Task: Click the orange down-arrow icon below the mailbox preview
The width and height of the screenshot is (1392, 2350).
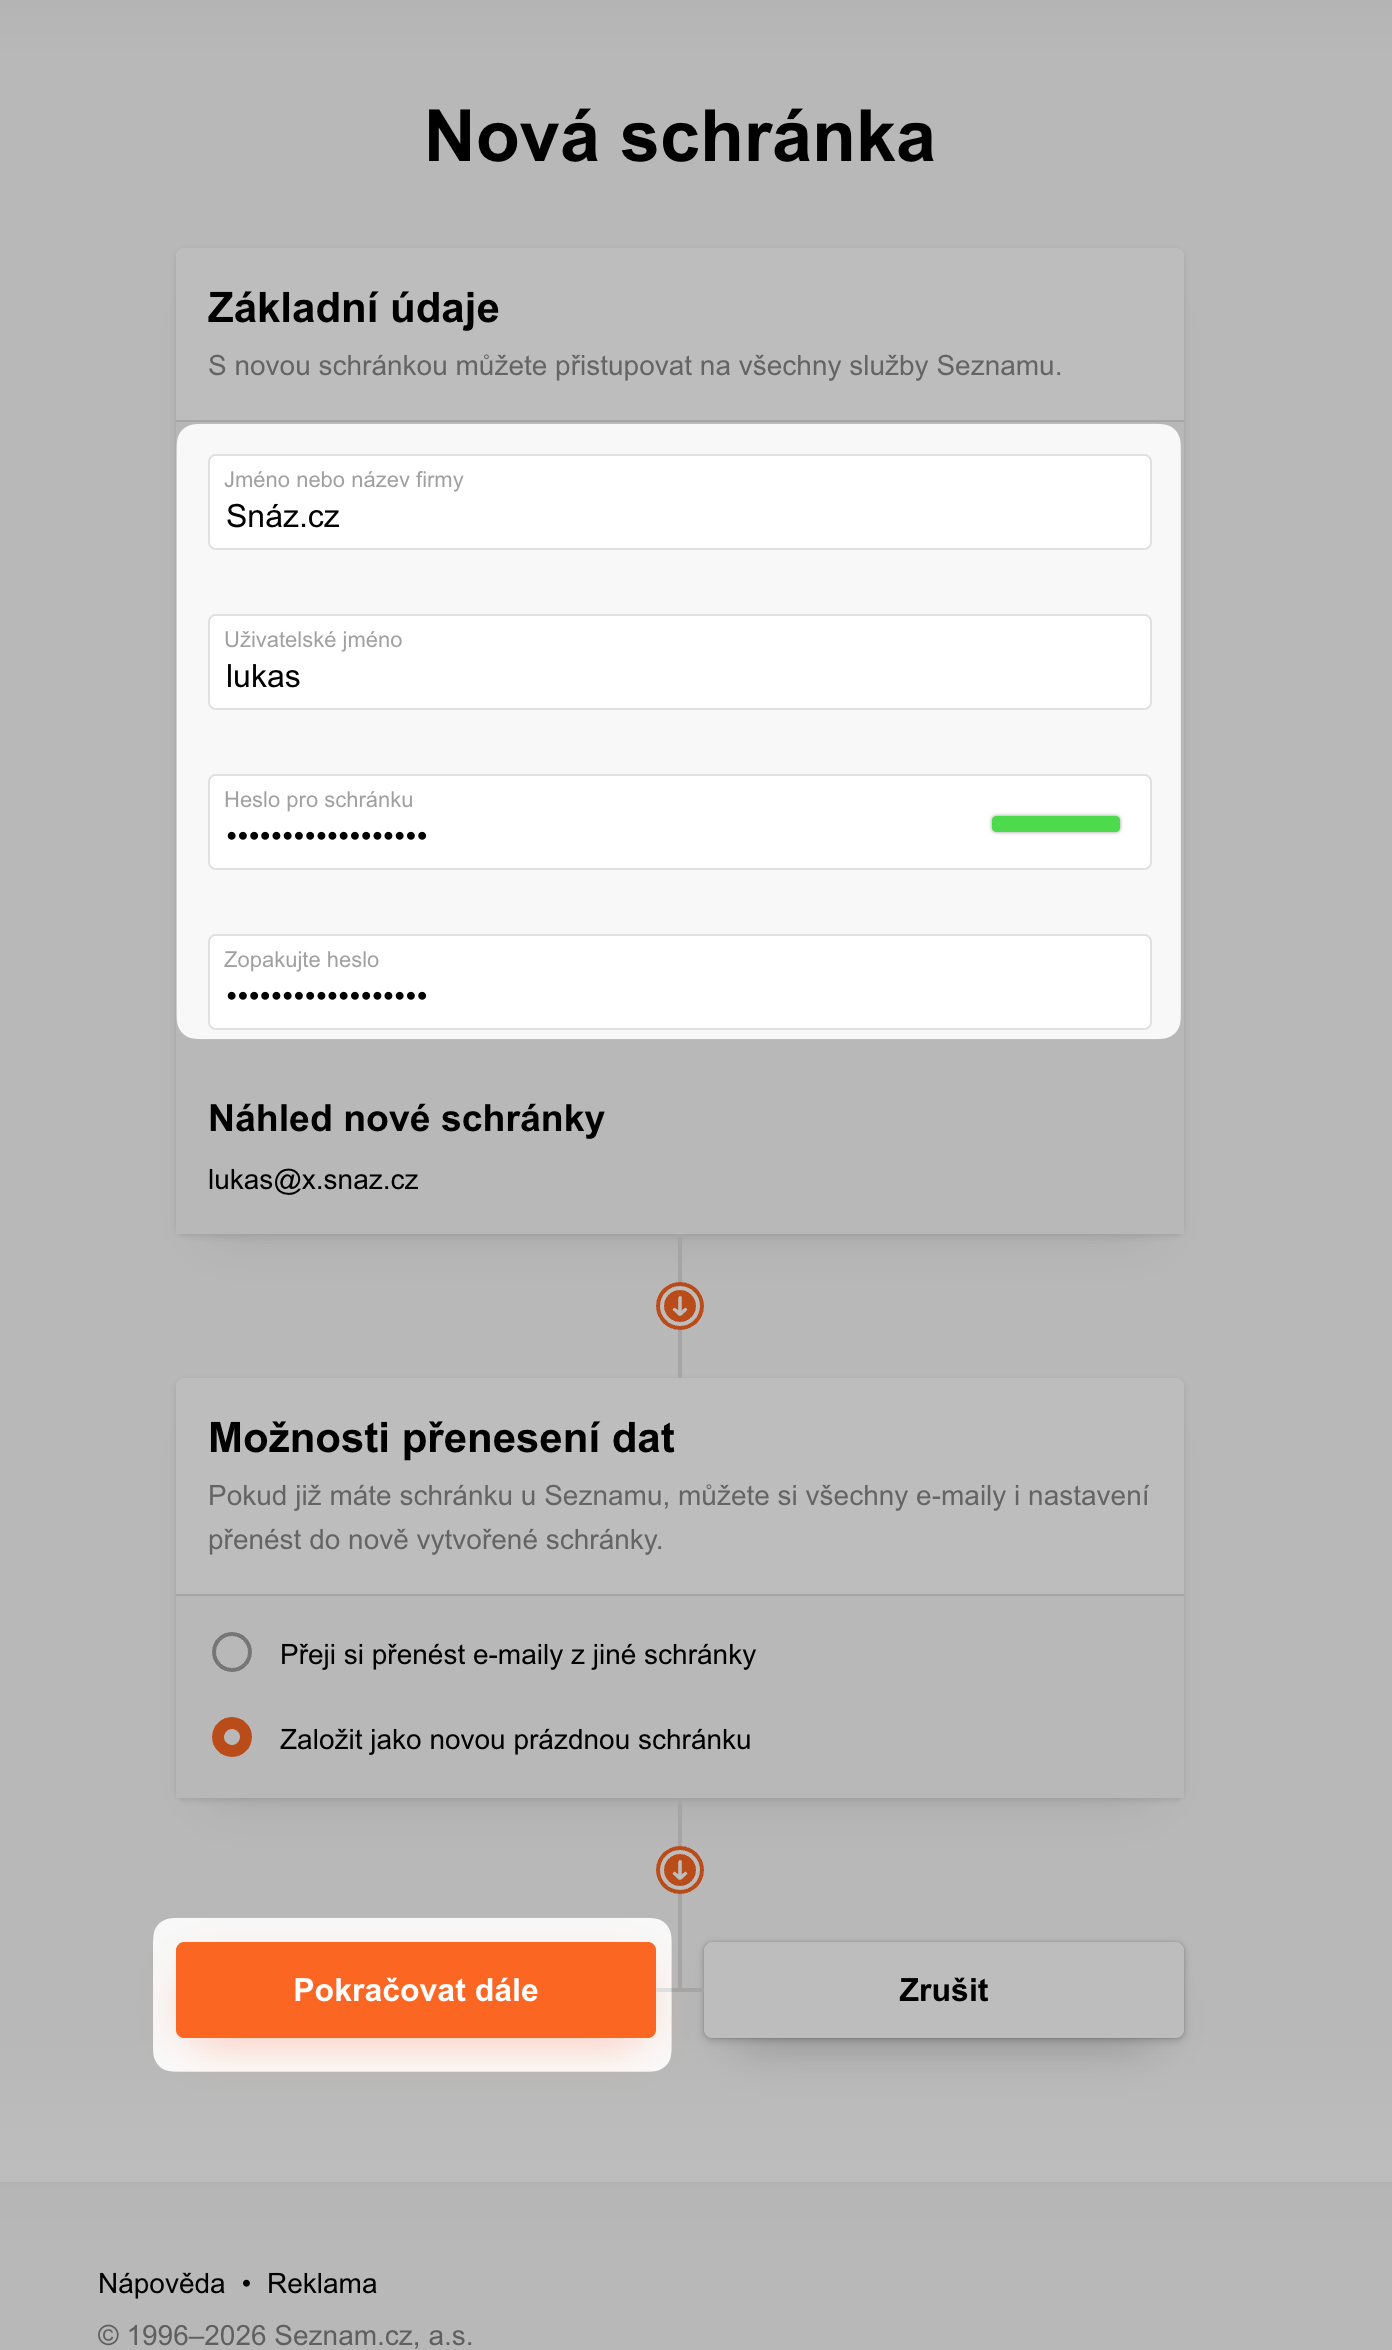Action: 680,1306
